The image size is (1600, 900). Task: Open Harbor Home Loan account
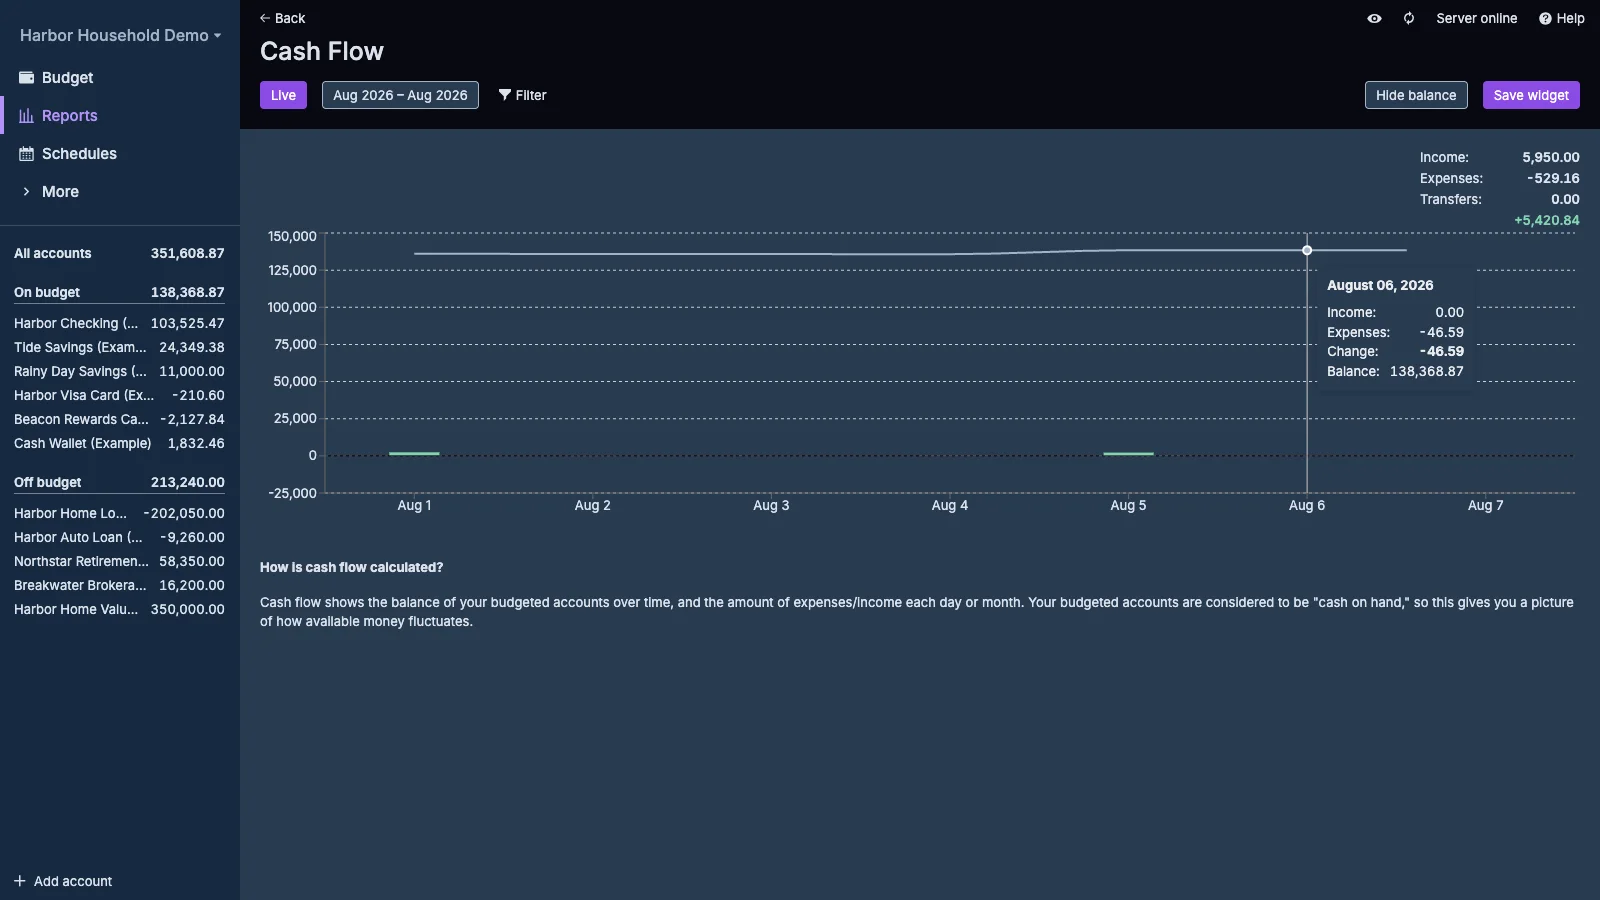tap(119, 513)
